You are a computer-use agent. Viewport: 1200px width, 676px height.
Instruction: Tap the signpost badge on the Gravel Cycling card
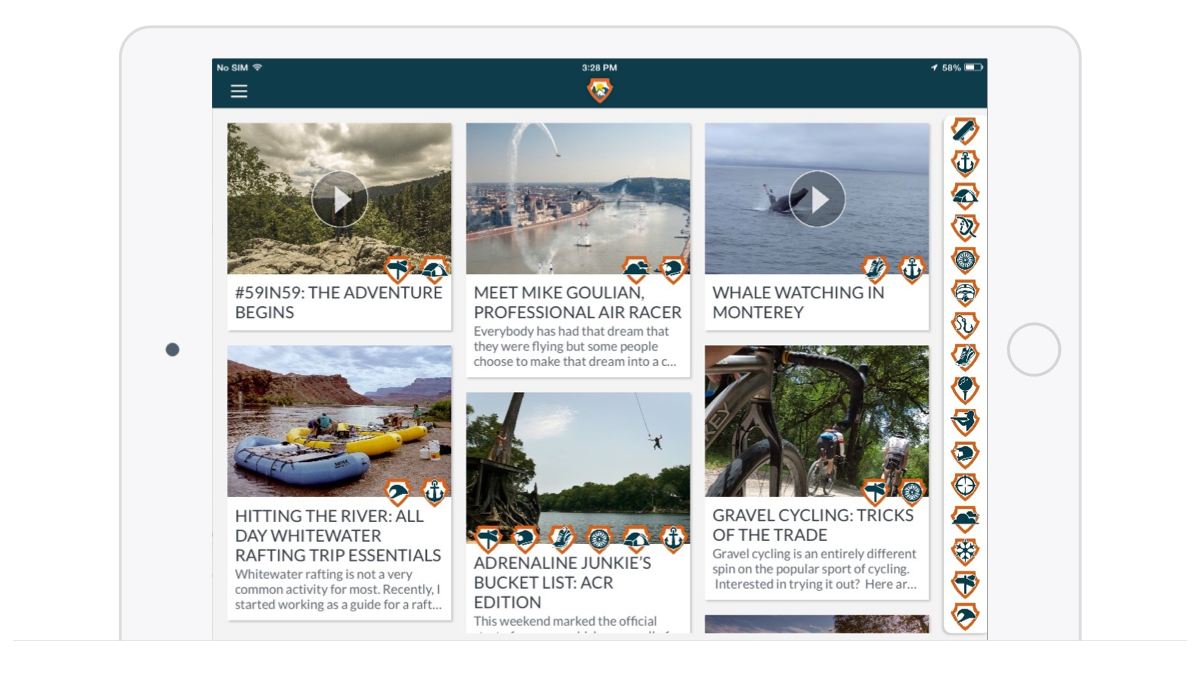876,493
